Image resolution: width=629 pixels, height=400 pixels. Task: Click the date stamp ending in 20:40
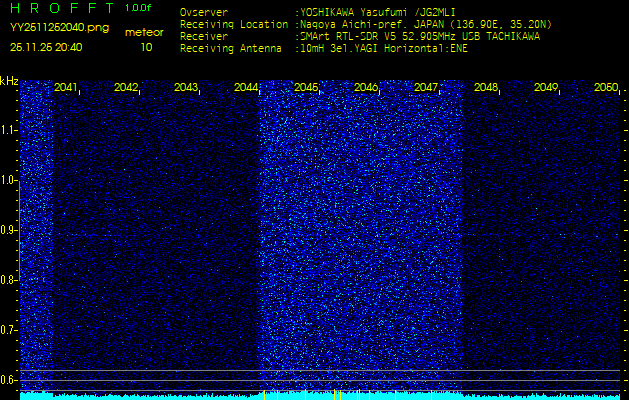46,47
